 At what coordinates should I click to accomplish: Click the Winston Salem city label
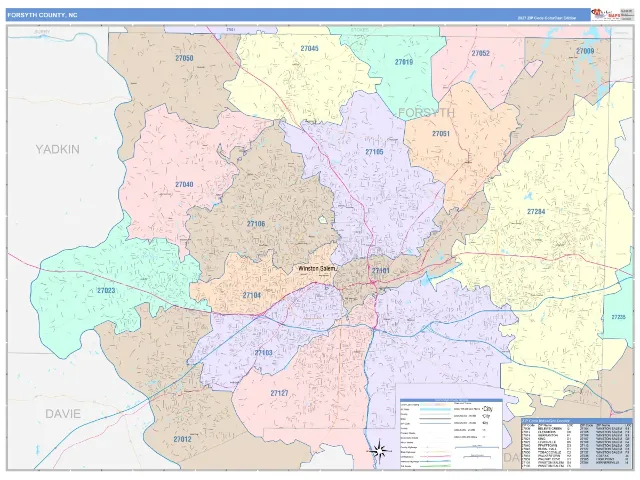click(318, 269)
